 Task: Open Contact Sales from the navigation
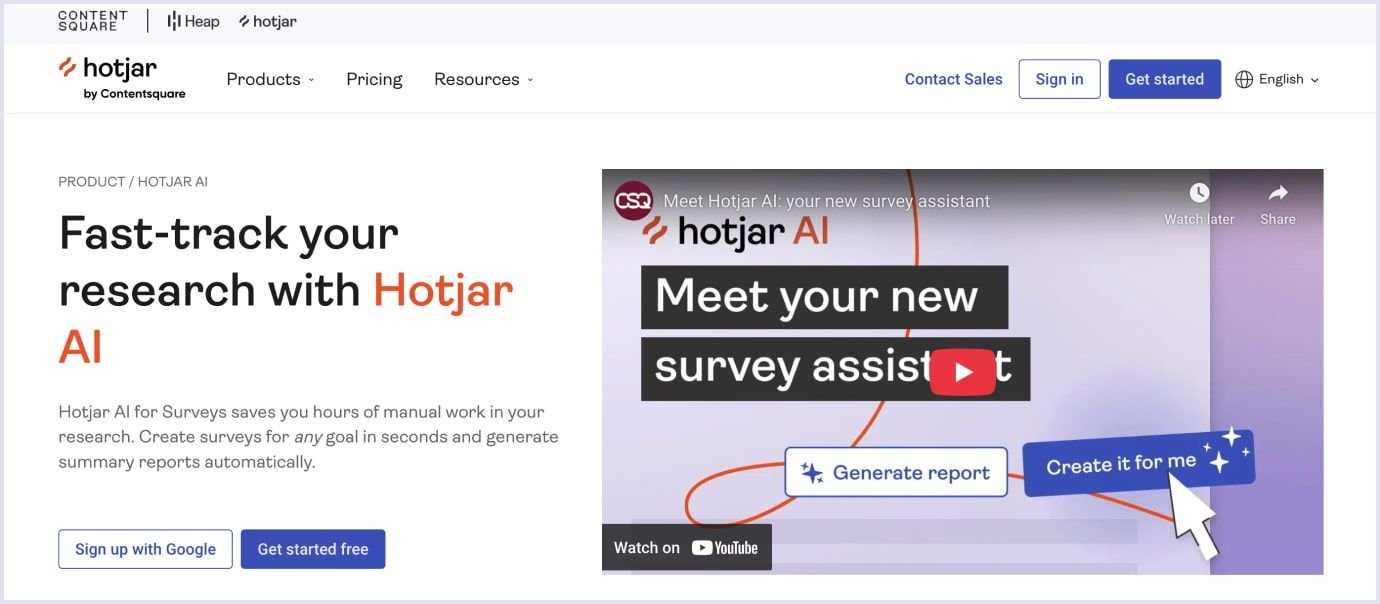[x=952, y=78]
